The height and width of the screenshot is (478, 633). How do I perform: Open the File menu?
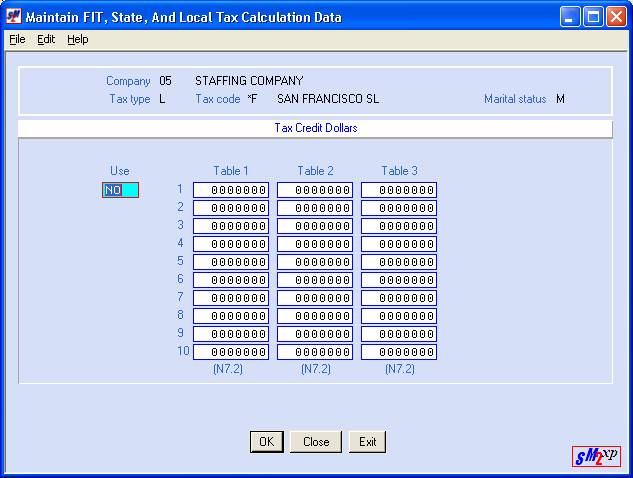tap(17, 40)
